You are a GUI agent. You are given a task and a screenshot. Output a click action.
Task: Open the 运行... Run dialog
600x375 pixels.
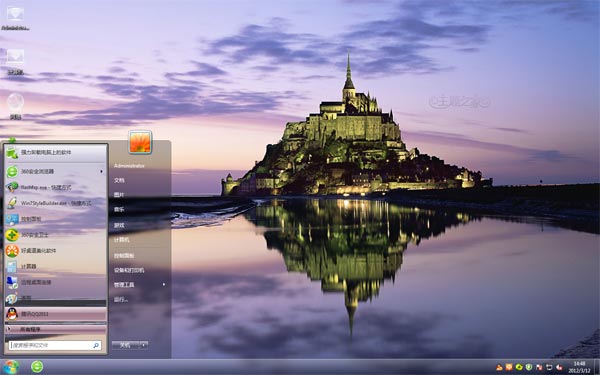point(121,300)
